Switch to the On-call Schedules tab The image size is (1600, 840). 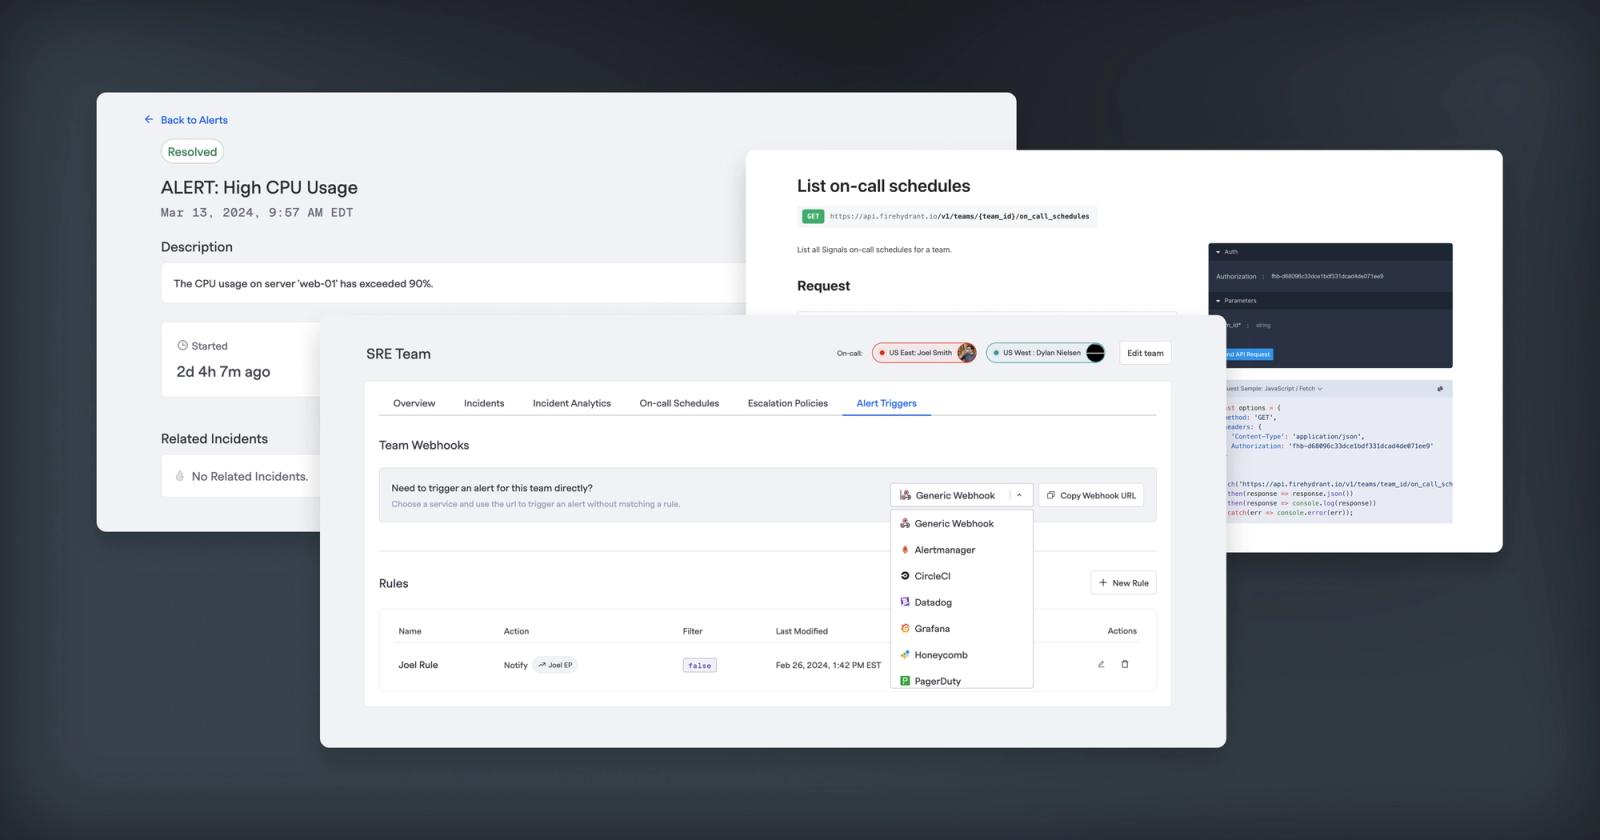tap(679, 403)
